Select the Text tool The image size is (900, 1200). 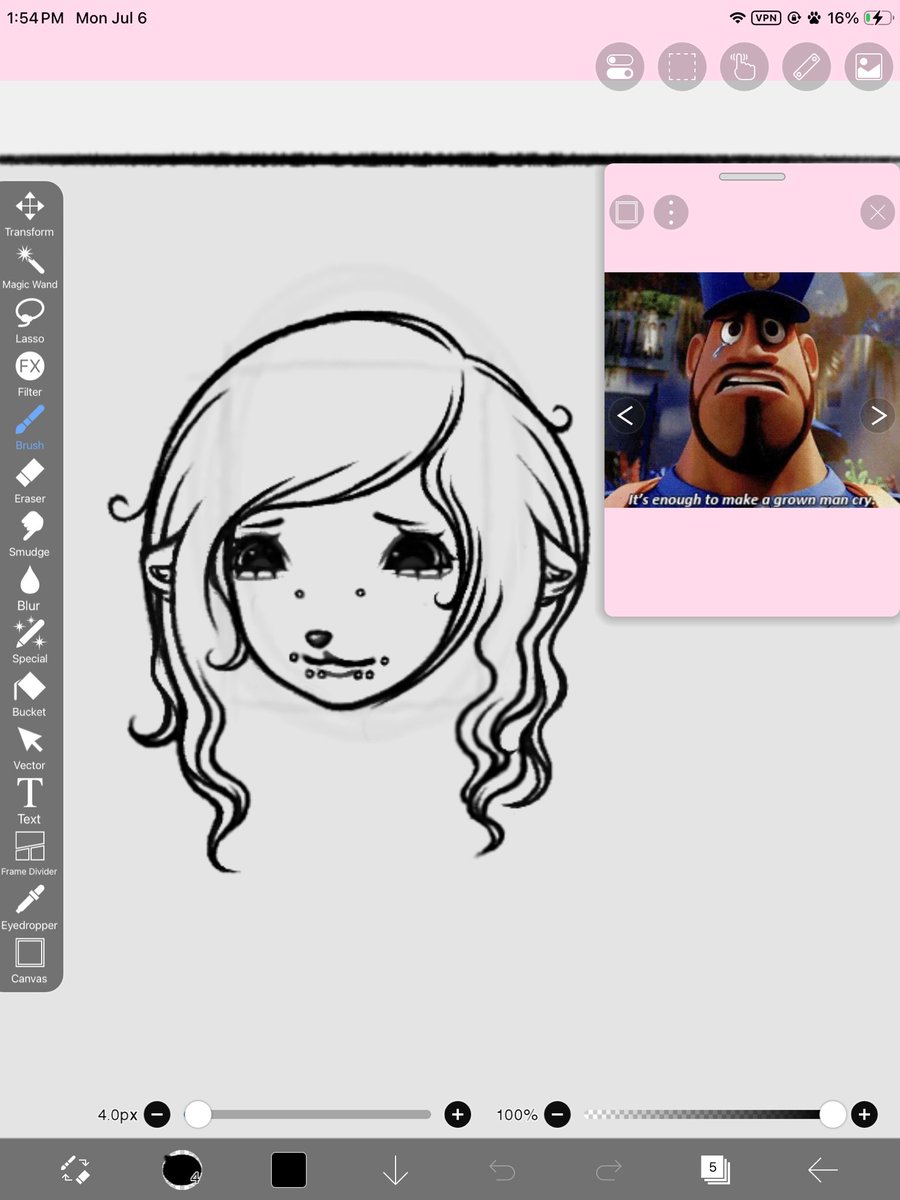pos(29,801)
